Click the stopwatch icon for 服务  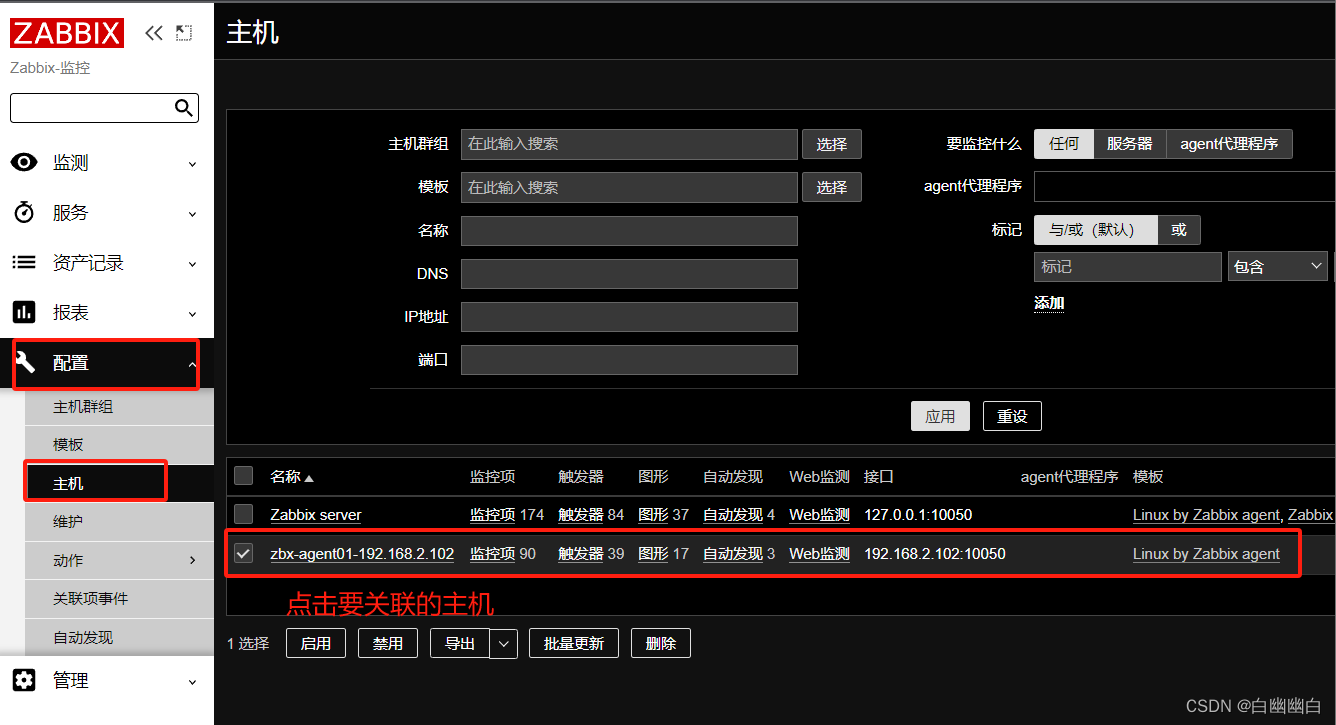pos(24,213)
